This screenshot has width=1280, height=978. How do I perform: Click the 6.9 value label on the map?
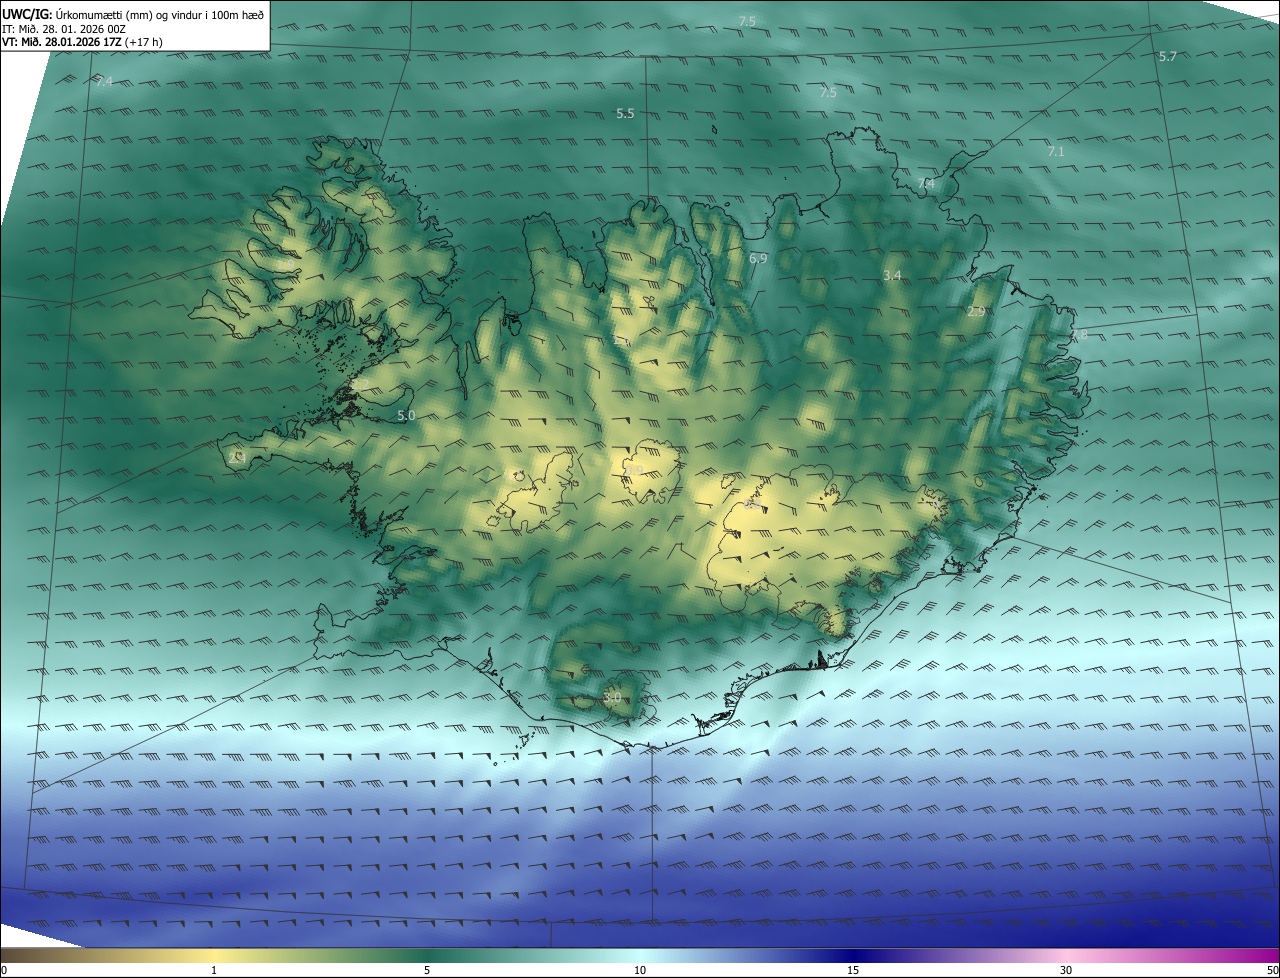pos(758,259)
